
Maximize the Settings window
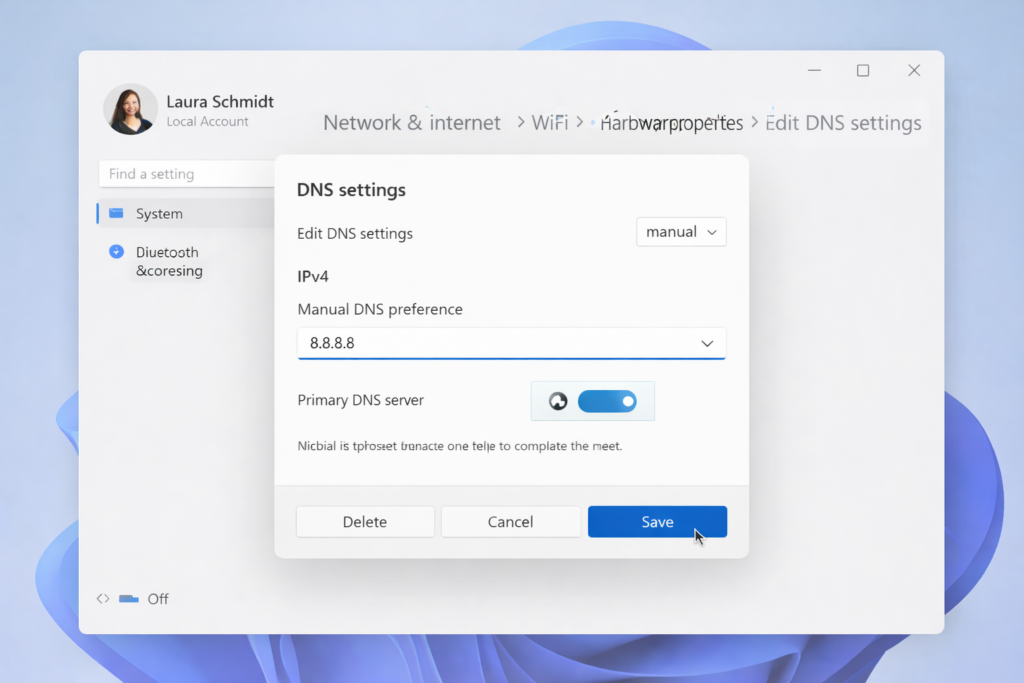[863, 71]
